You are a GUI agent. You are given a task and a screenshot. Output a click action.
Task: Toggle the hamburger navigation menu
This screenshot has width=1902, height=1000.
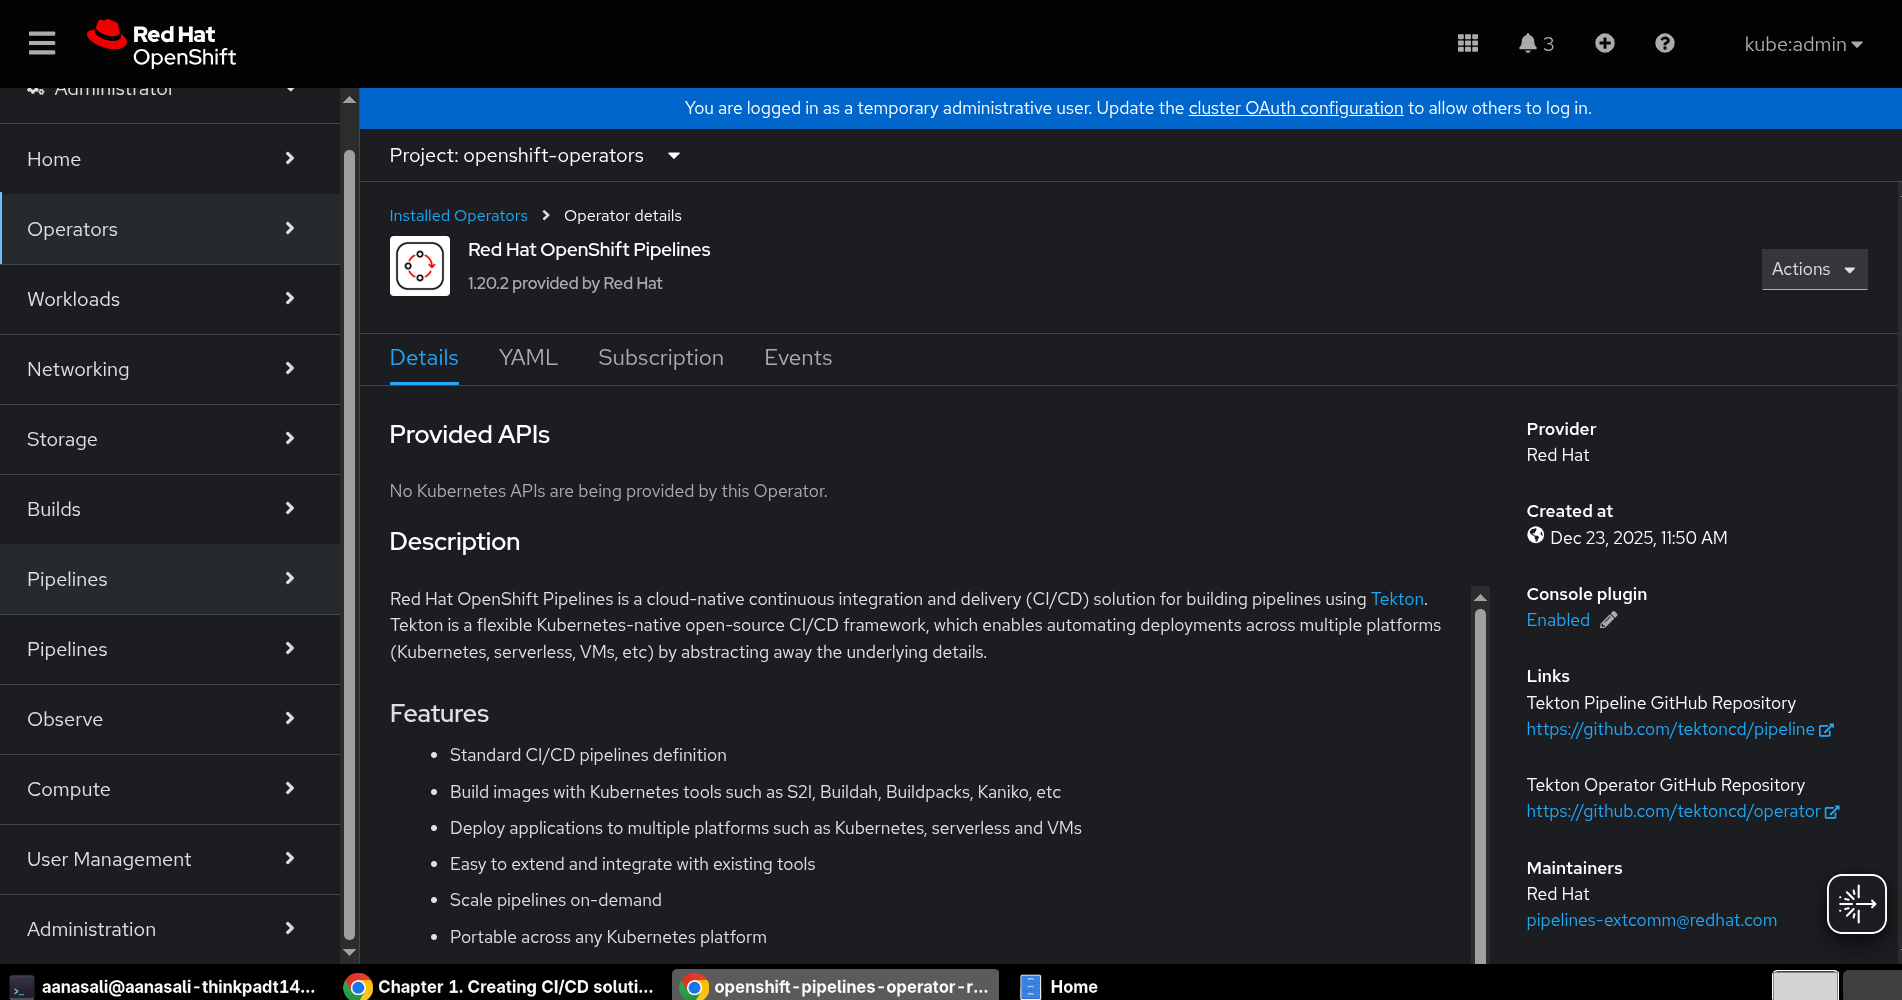point(42,43)
